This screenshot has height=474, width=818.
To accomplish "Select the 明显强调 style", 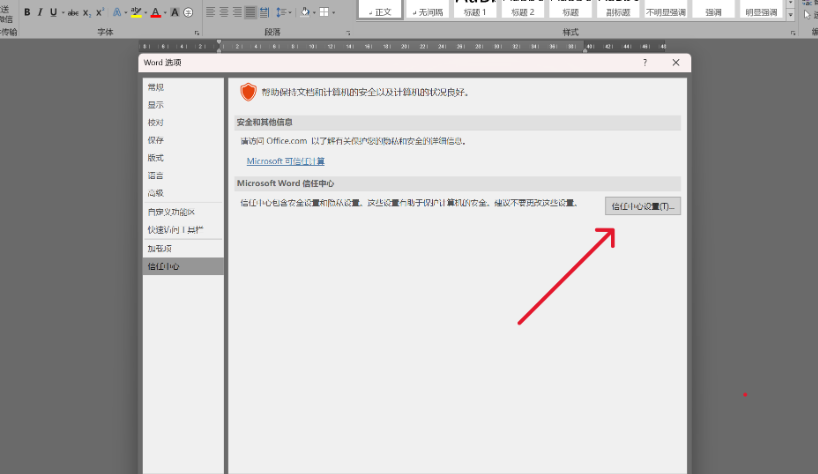I will 761,9.
